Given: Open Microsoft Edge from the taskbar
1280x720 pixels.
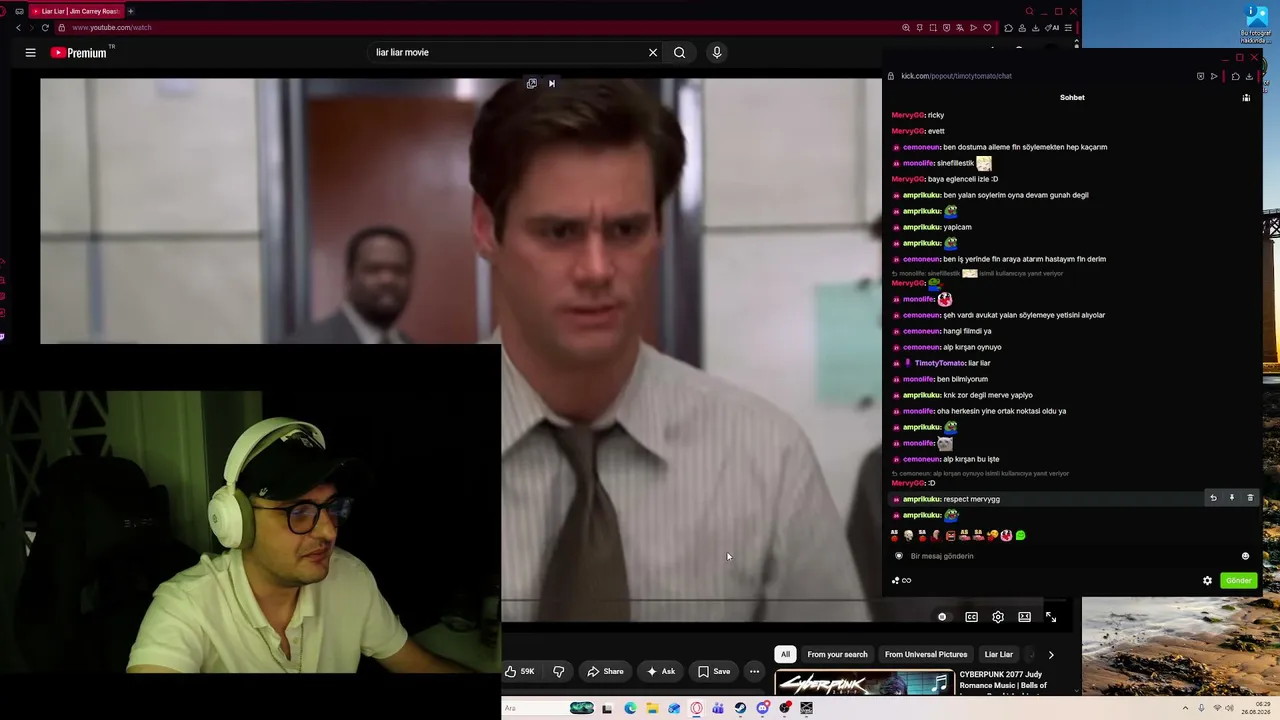Looking at the screenshot, I should coord(630,708).
